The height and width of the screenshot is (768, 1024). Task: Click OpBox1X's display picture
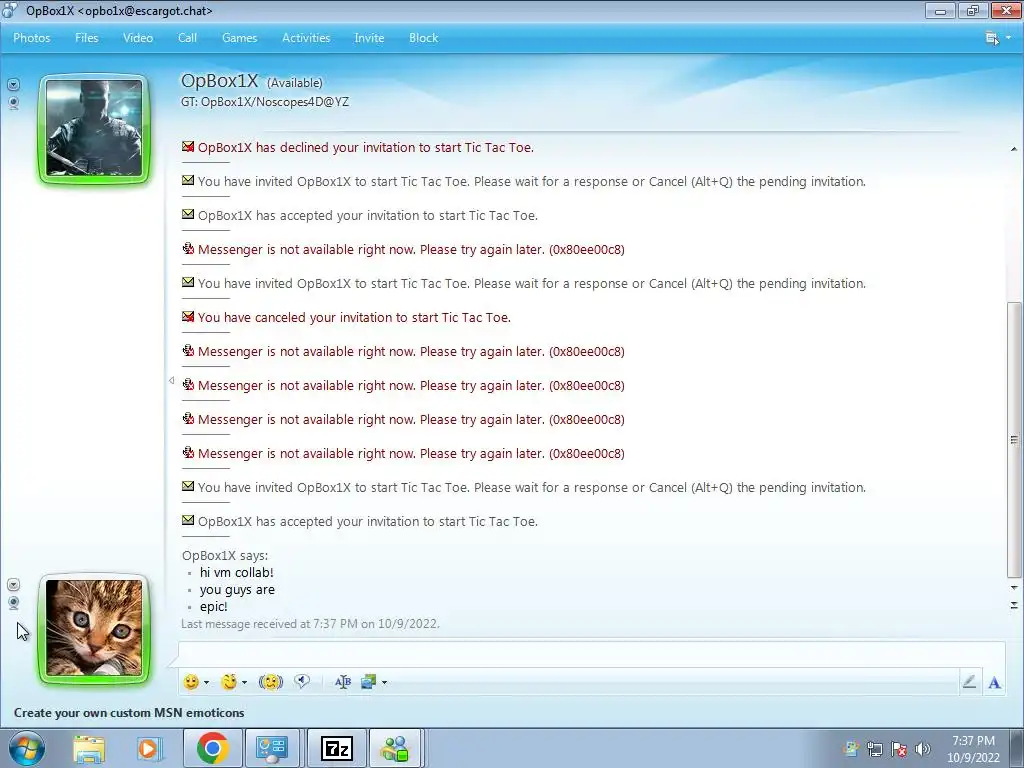click(x=94, y=128)
